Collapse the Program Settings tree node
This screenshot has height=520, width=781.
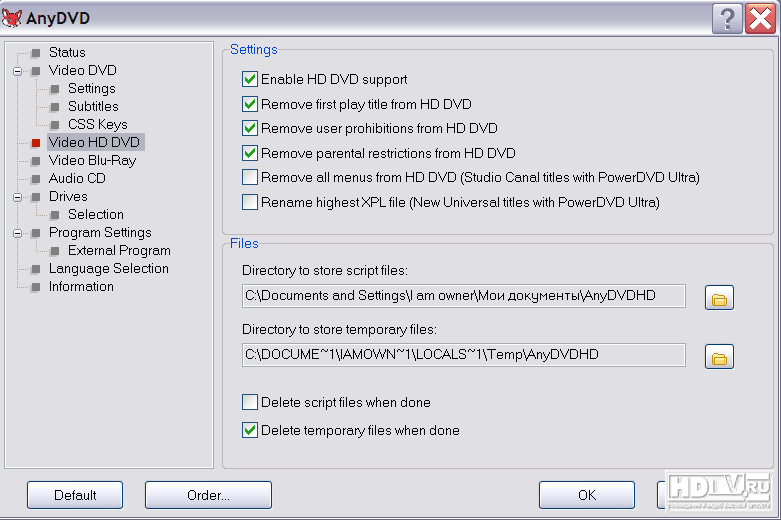point(17,233)
